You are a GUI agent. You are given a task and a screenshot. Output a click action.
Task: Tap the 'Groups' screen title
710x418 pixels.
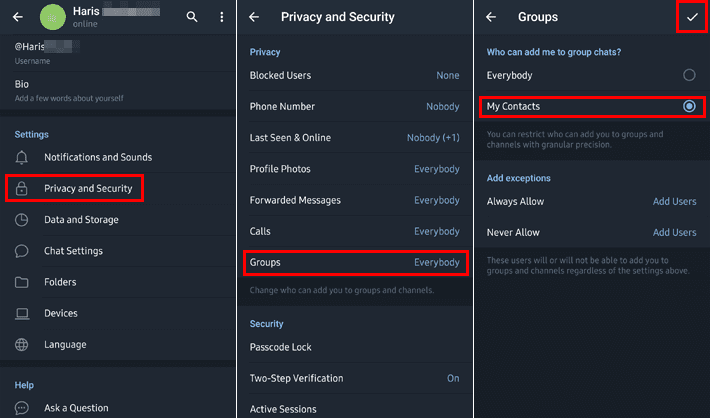[x=538, y=17]
